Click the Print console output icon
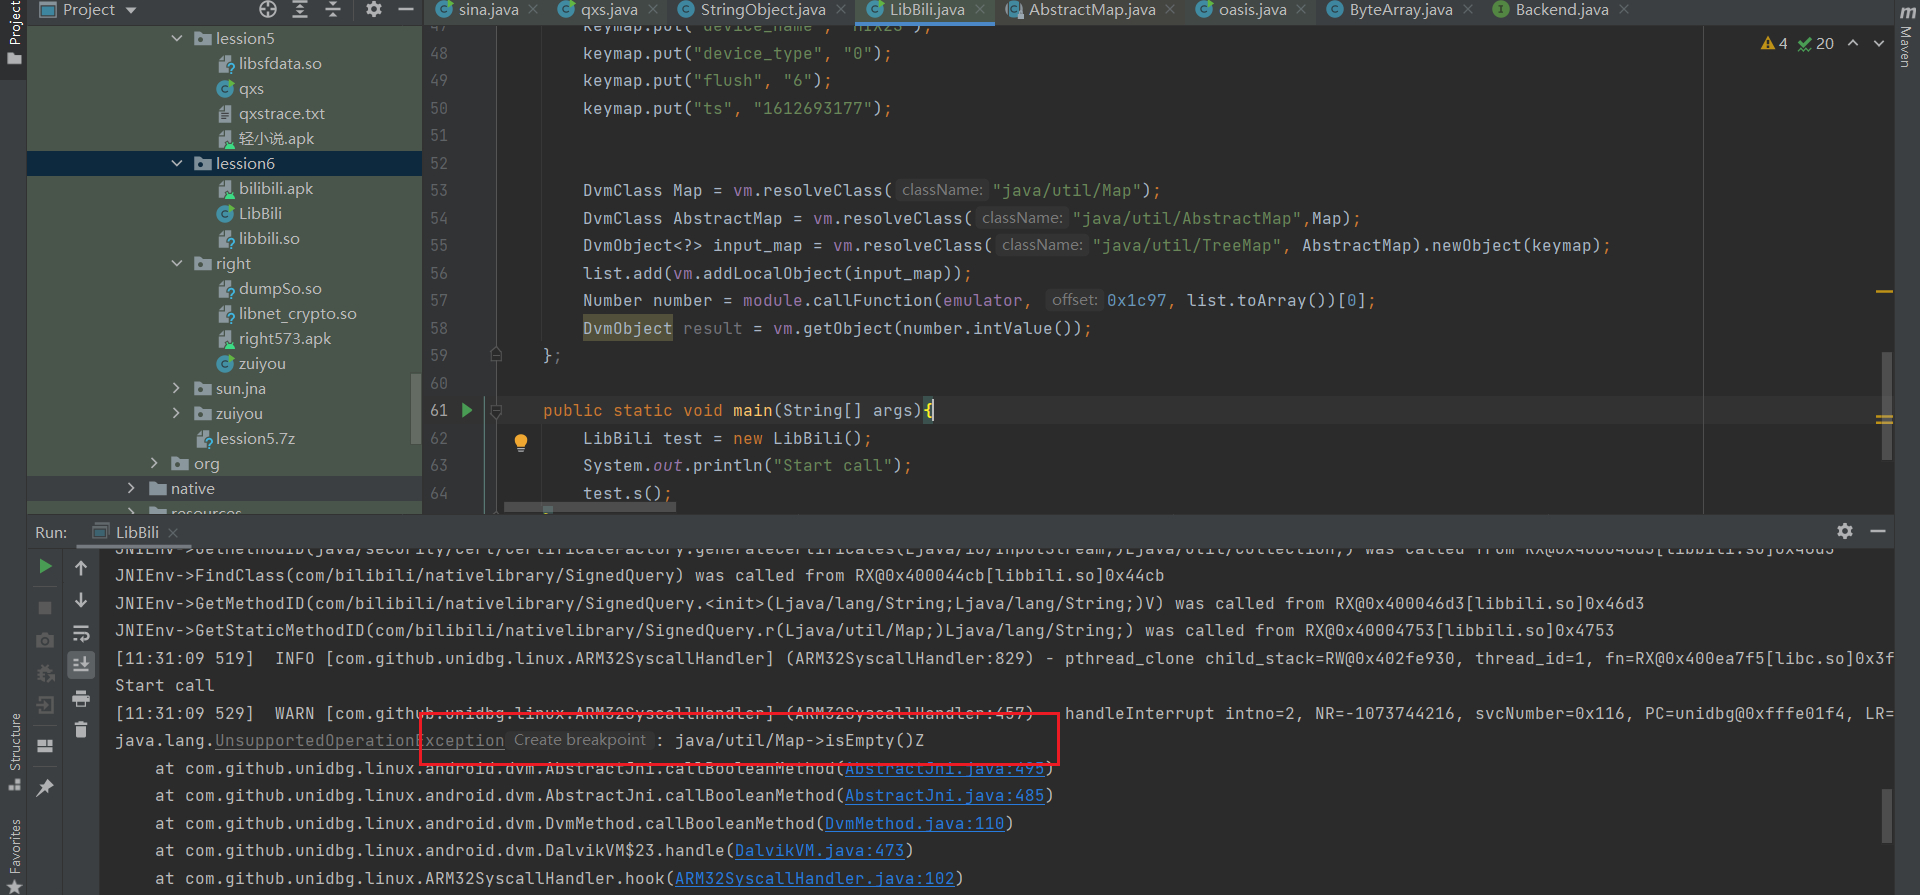The width and height of the screenshot is (1920, 895). [x=81, y=698]
